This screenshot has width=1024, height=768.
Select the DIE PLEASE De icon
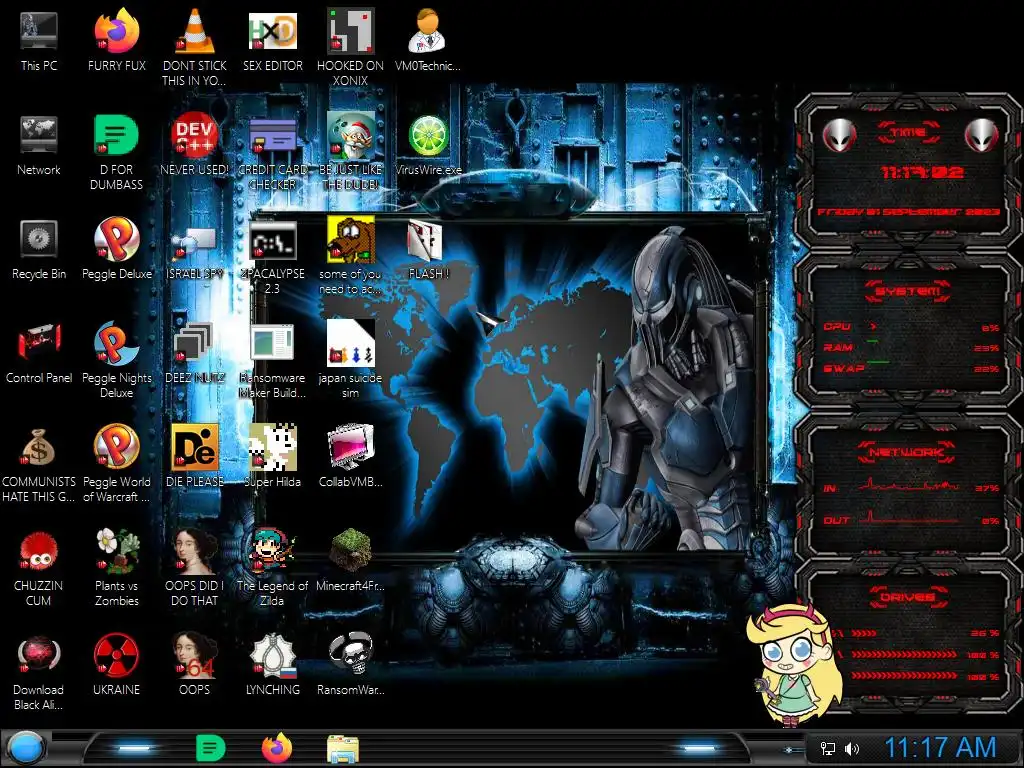195,457
